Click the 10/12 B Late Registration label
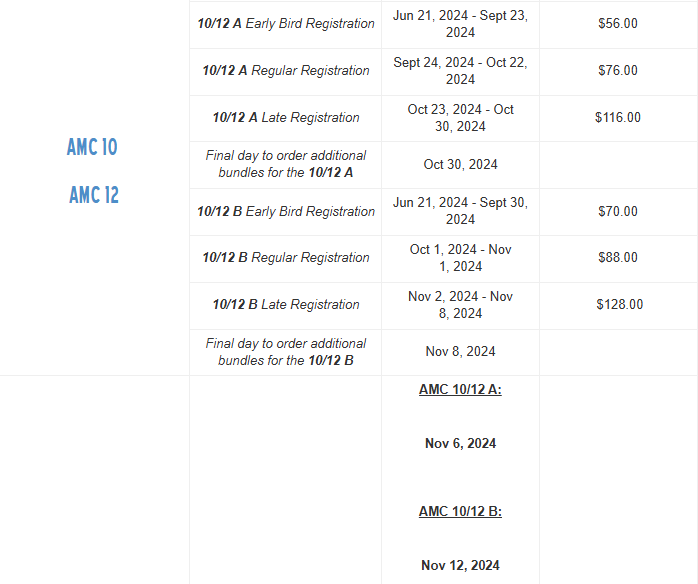Viewport: 698px width, 584px height. click(x=285, y=305)
